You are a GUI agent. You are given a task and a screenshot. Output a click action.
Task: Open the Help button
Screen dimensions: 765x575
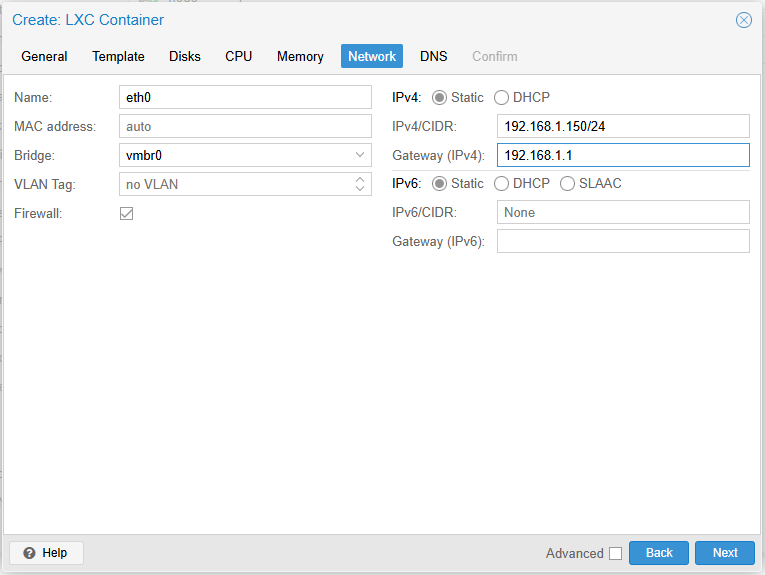[x=46, y=553]
